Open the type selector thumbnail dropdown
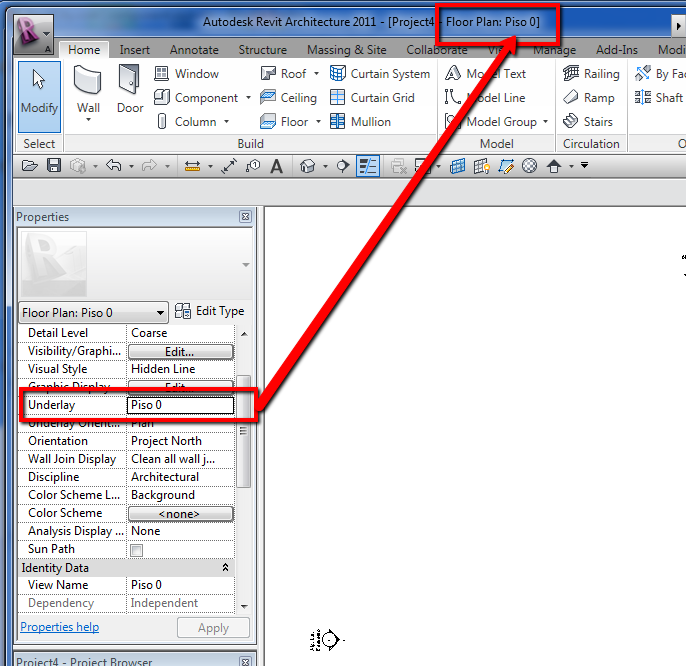The width and height of the screenshot is (686, 666). click(246, 265)
